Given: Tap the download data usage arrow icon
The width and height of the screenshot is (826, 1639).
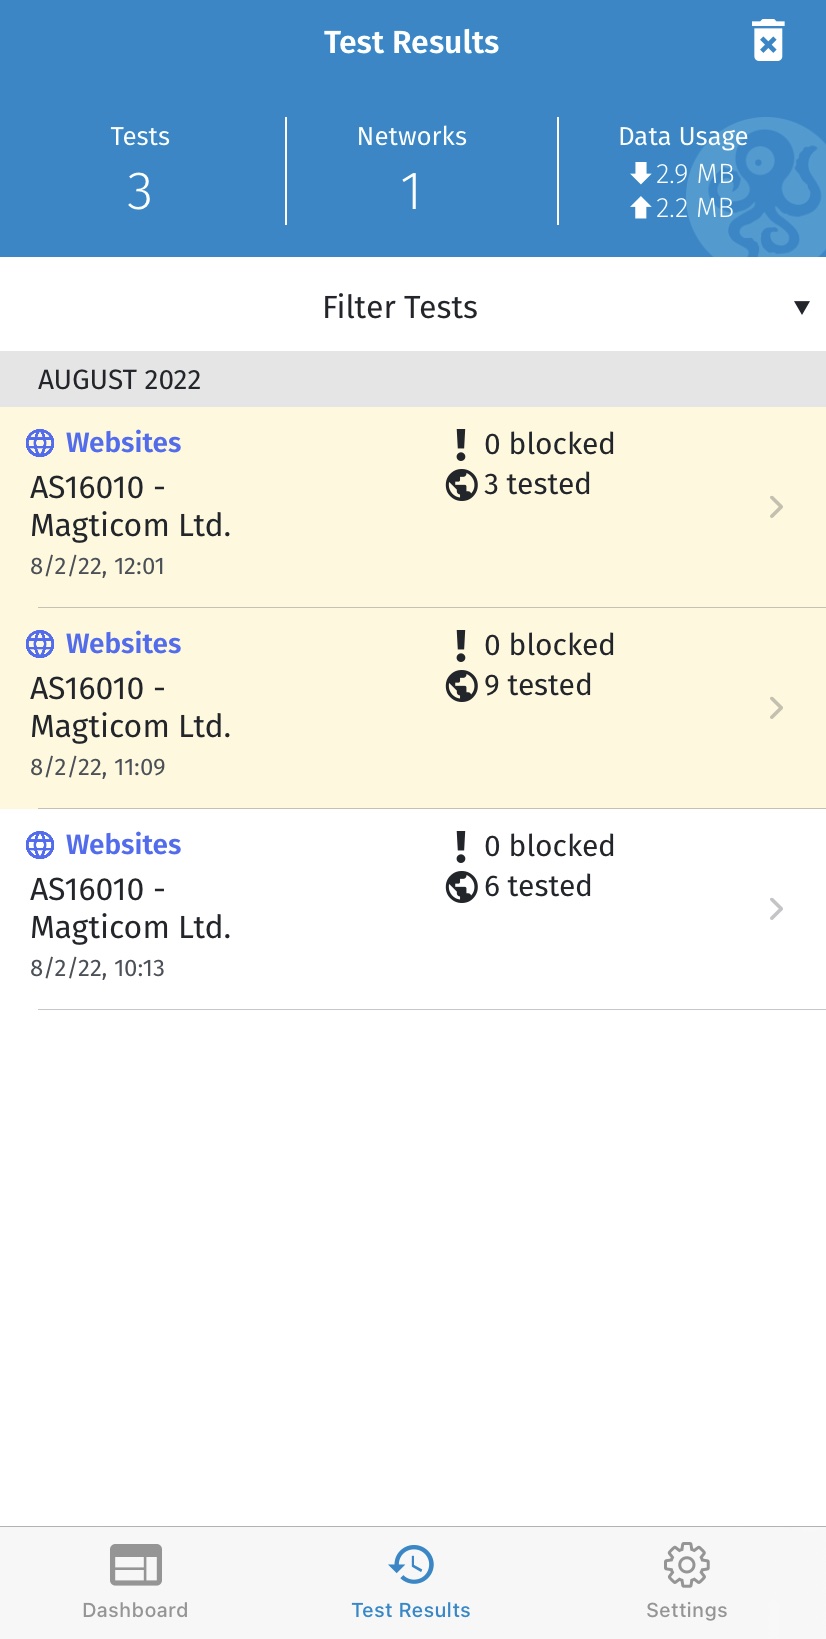Looking at the screenshot, I should pyautogui.click(x=641, y=174).
